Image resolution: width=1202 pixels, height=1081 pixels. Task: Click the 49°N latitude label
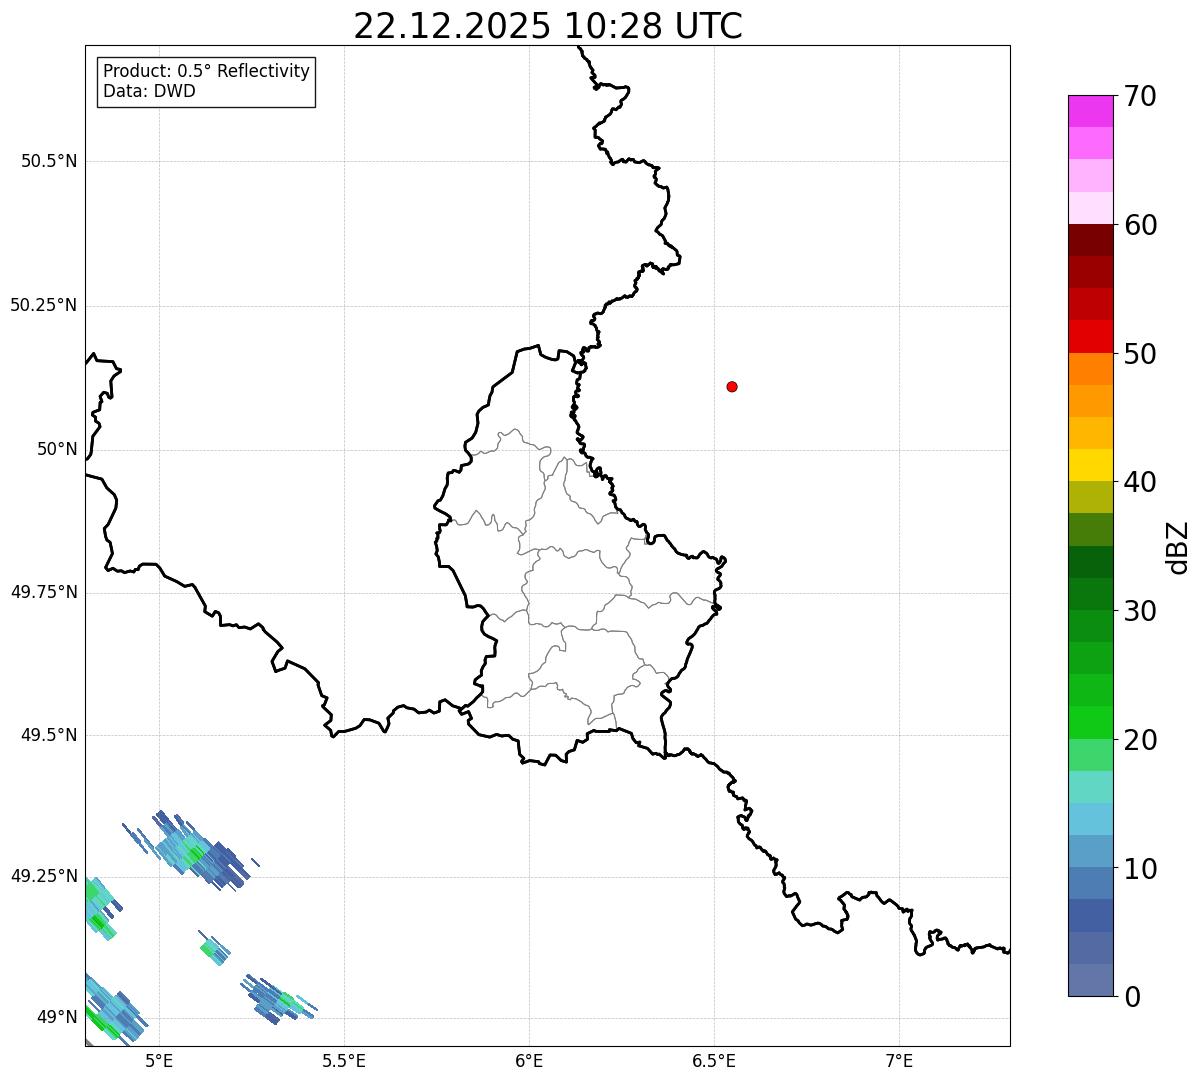(57, 1017)
